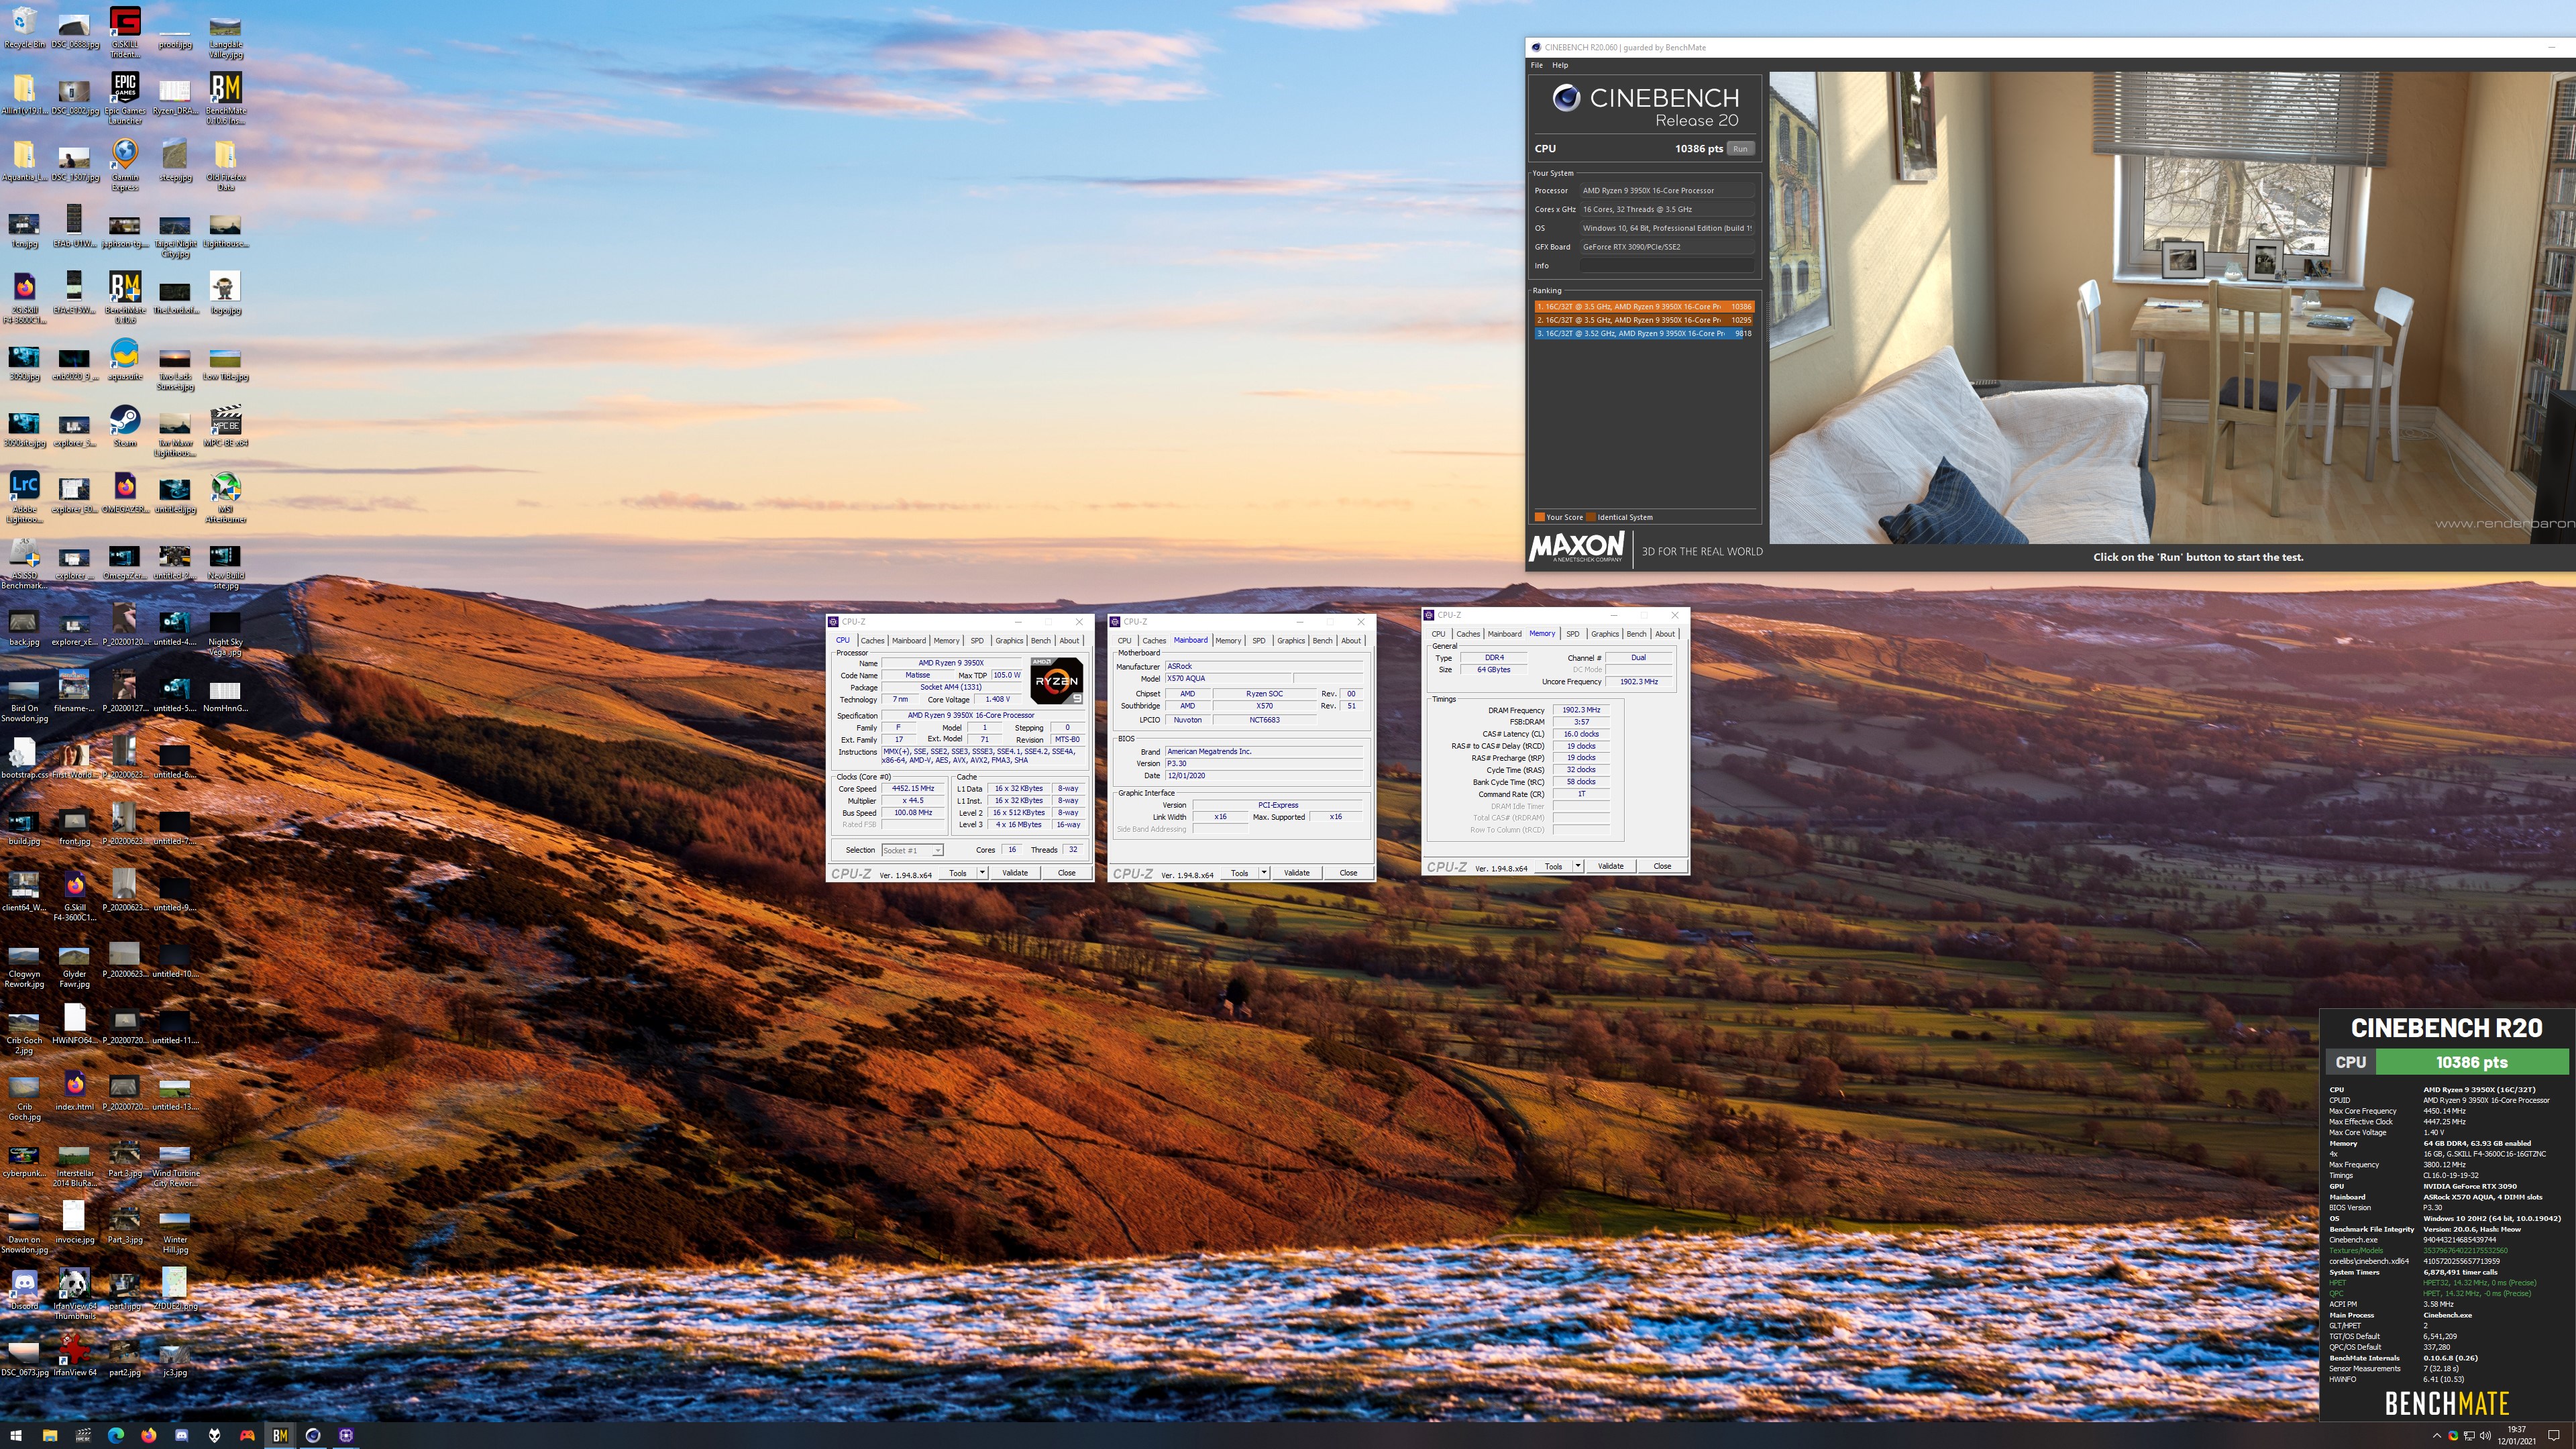Switch to Cinebench in the taskbar
Image resolution: width=2576 pixels, height=1449 pixels.
(x=313, y=1435)
